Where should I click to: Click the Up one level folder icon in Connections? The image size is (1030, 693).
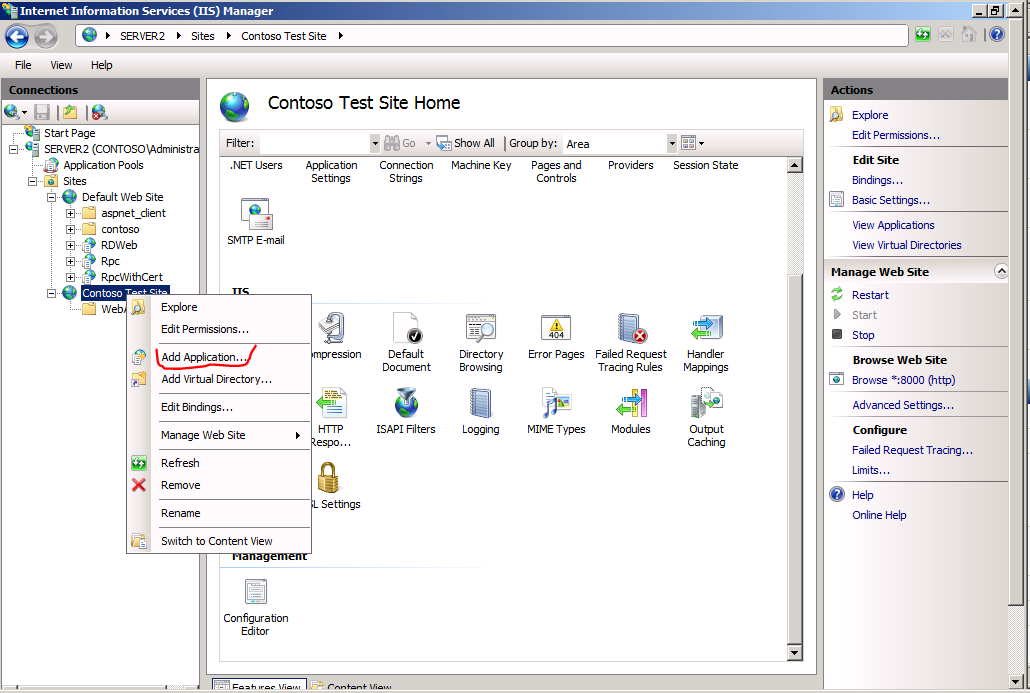(70, 112)
